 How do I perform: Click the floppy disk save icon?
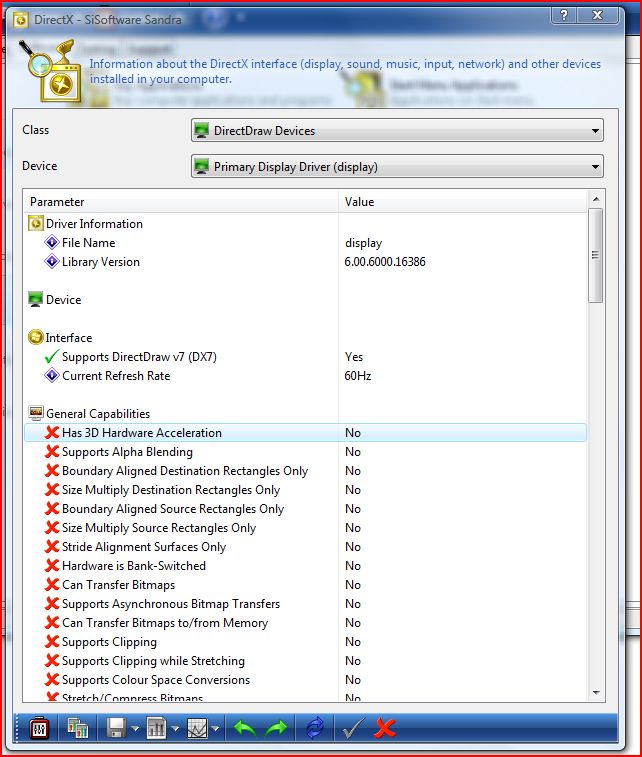[x=116, y=728]
